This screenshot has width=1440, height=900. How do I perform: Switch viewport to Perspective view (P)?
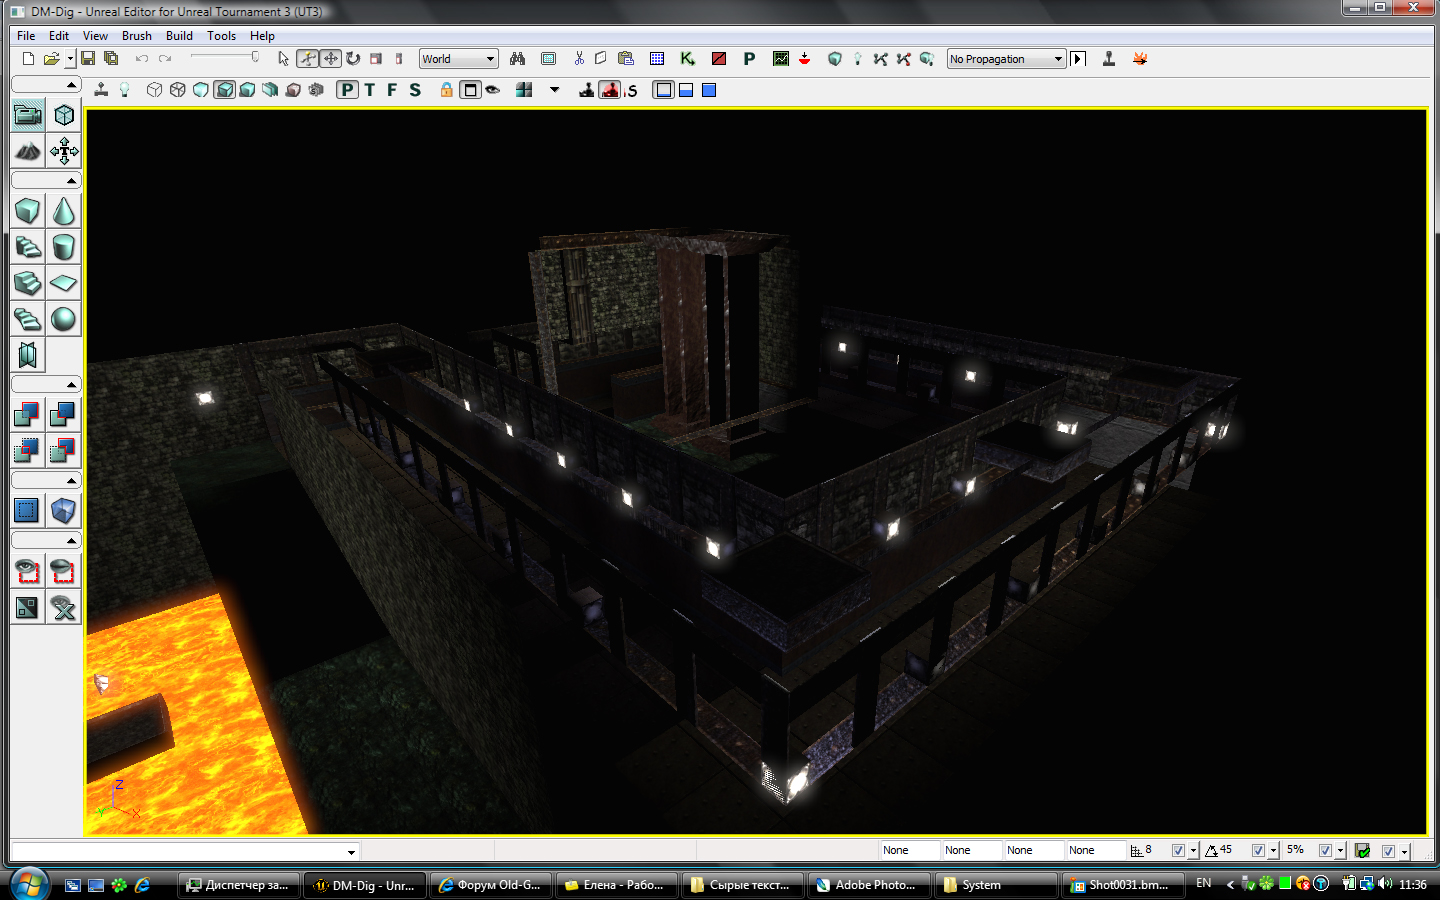(x=347, y=90)
